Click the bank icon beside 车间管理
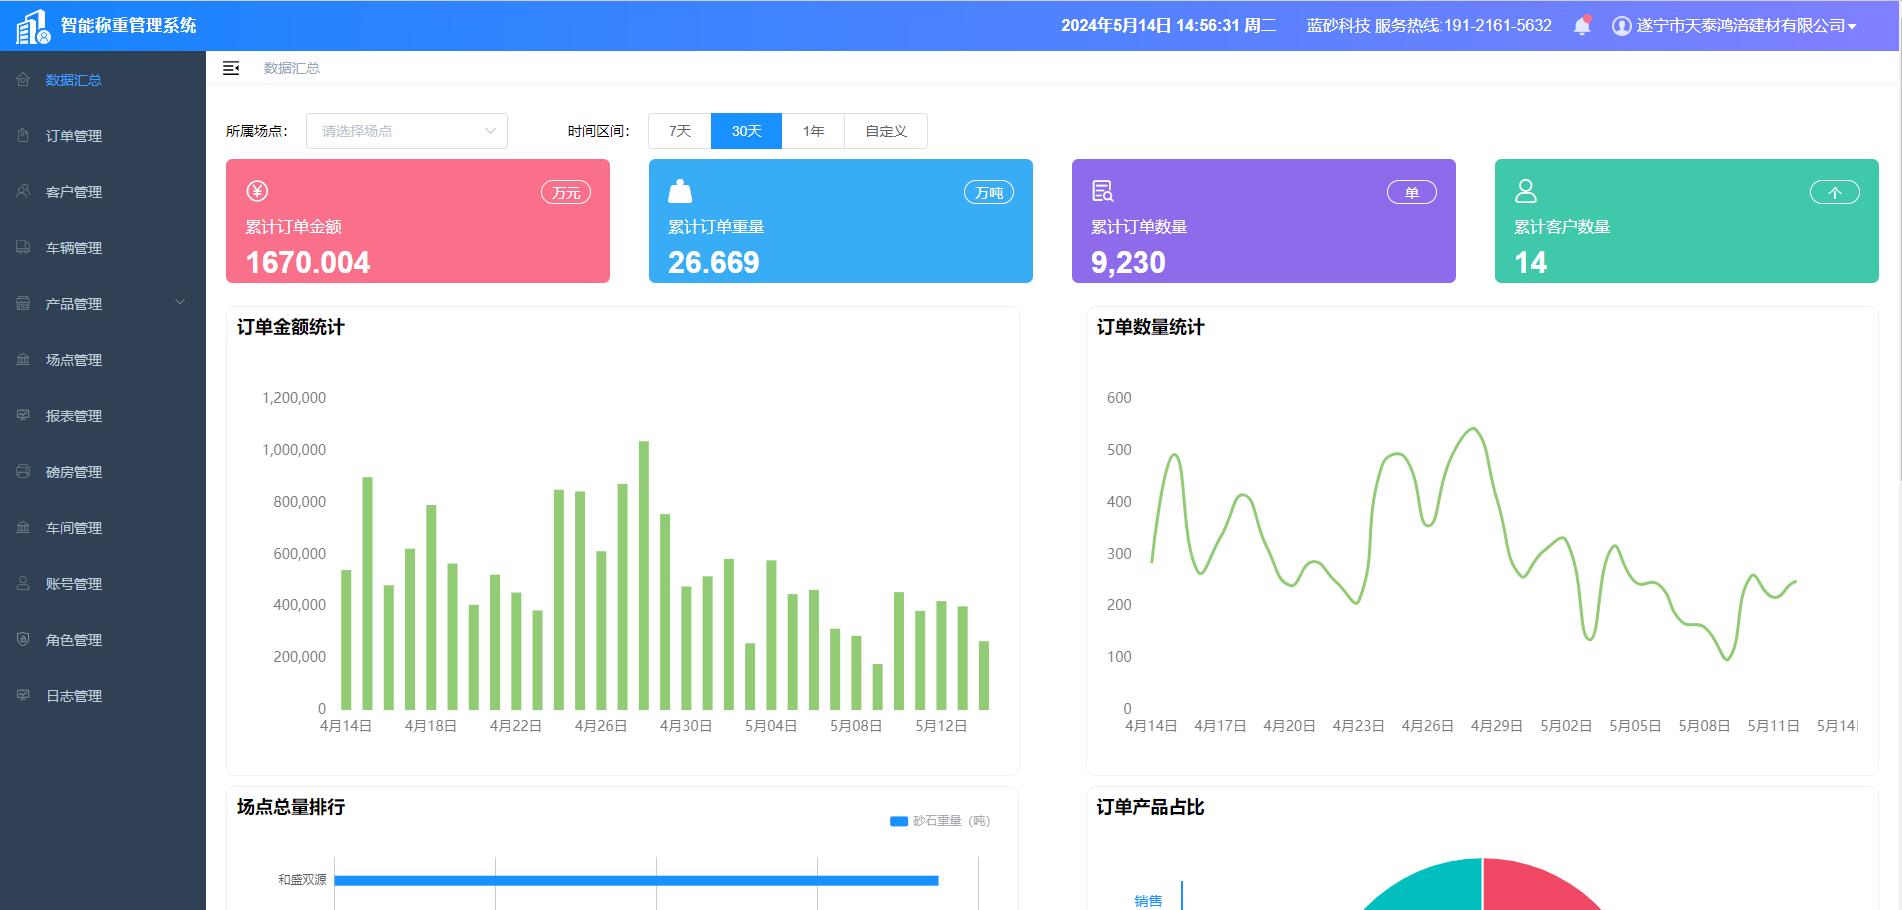This screenshot has height=910, width=1902. coord(23,527)
